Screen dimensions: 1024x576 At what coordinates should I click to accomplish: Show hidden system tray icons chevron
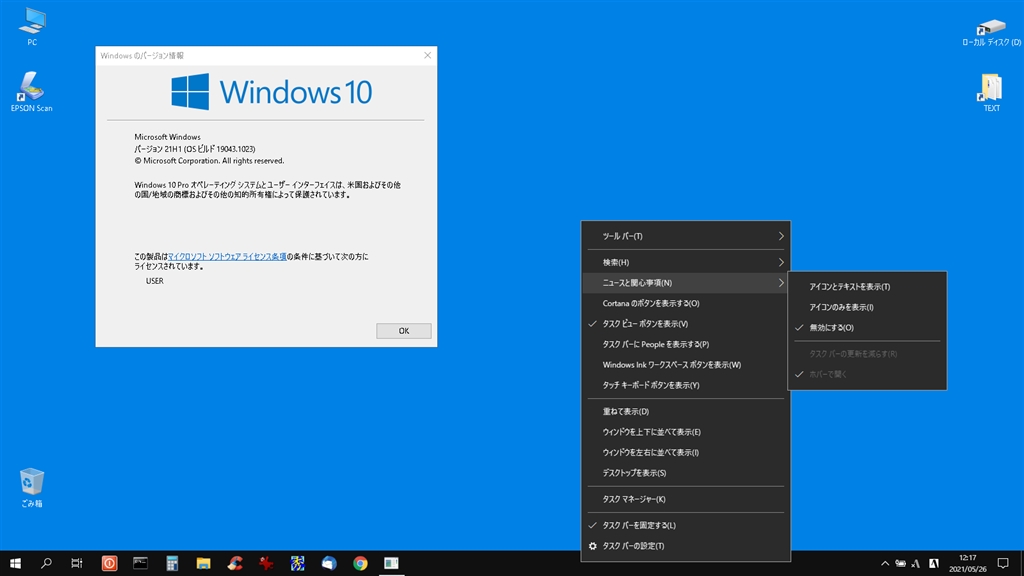[884, 563]
